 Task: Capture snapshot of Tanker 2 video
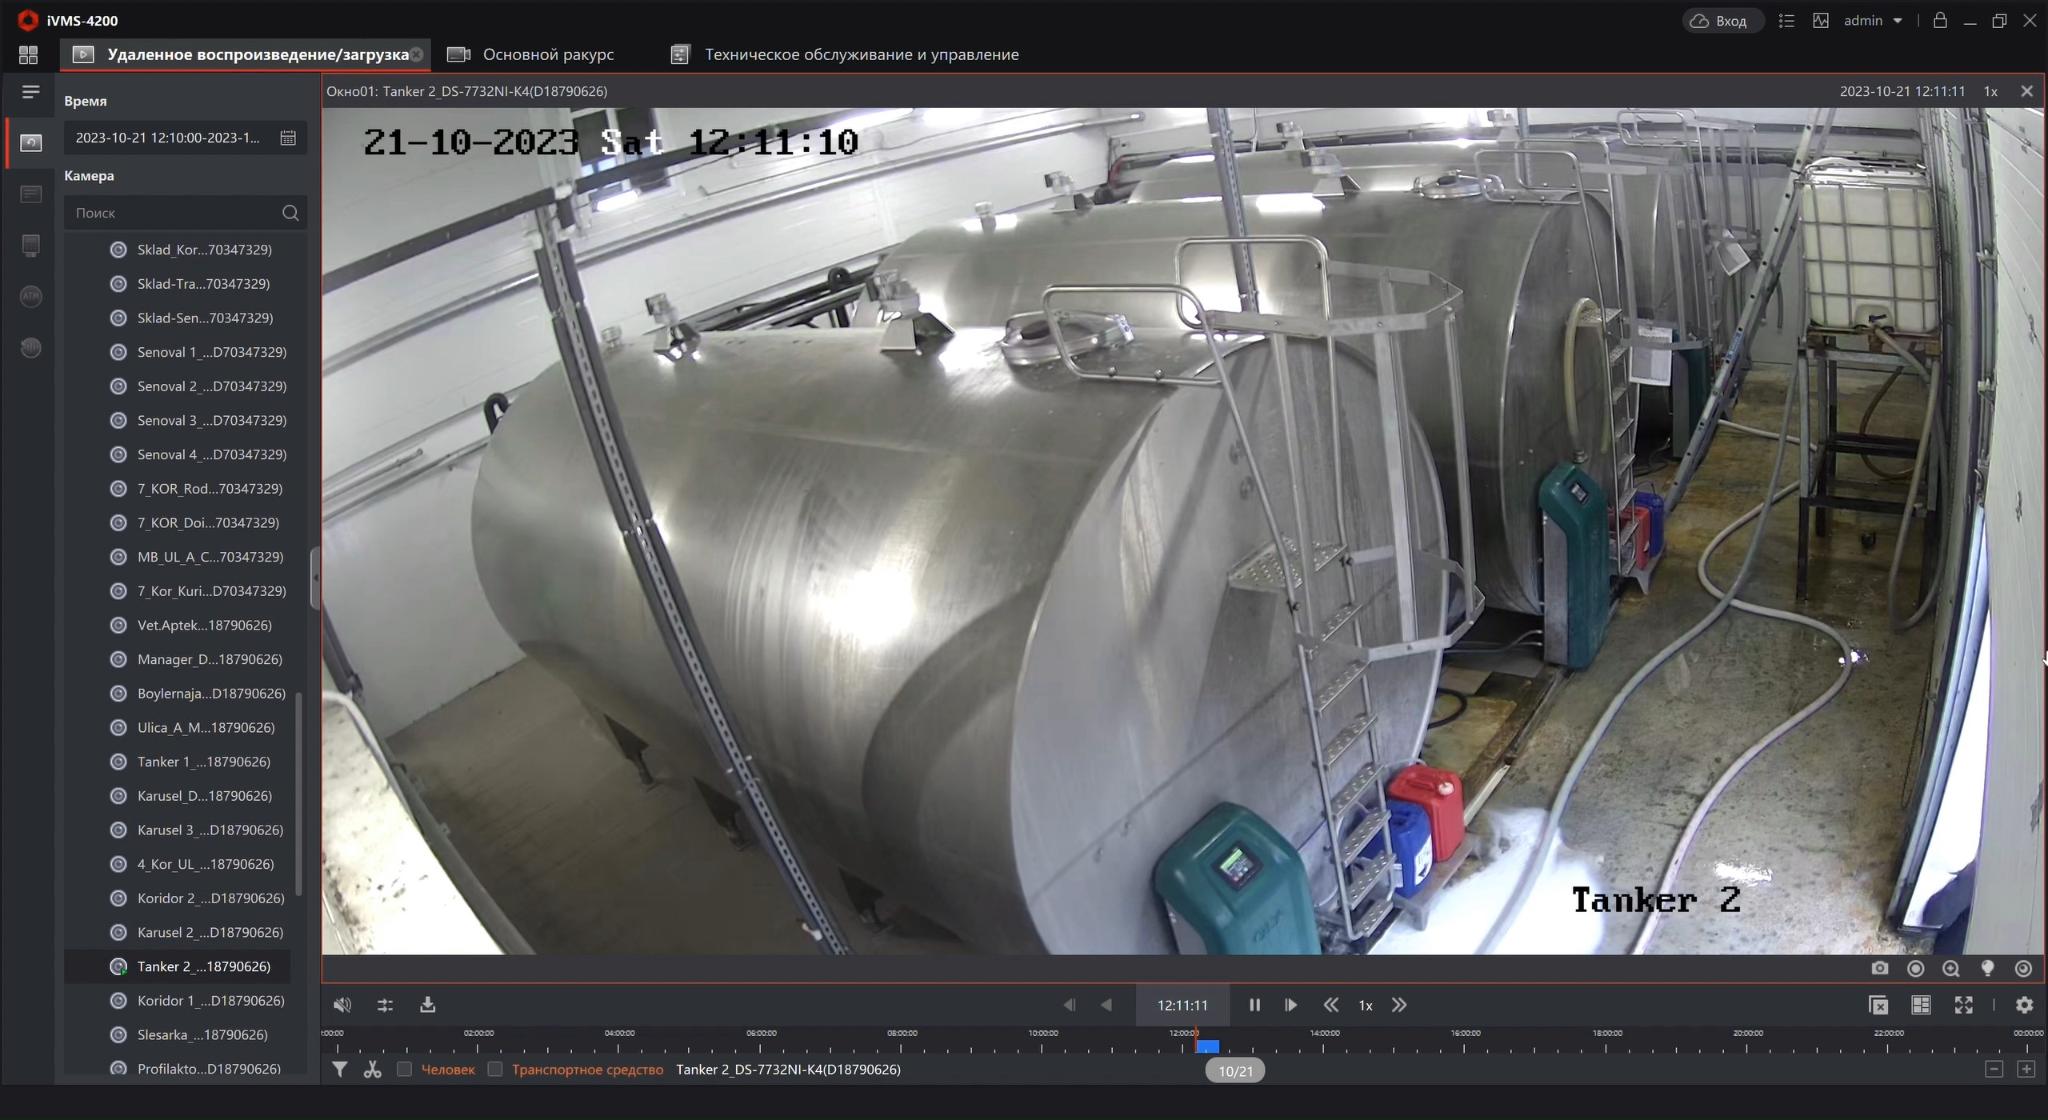tap(1880, 968)
